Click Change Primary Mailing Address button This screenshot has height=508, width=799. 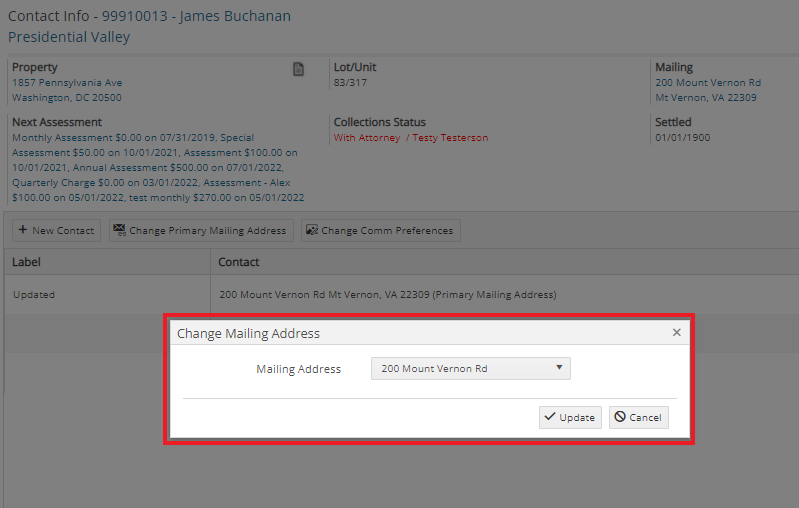(201, 230)
